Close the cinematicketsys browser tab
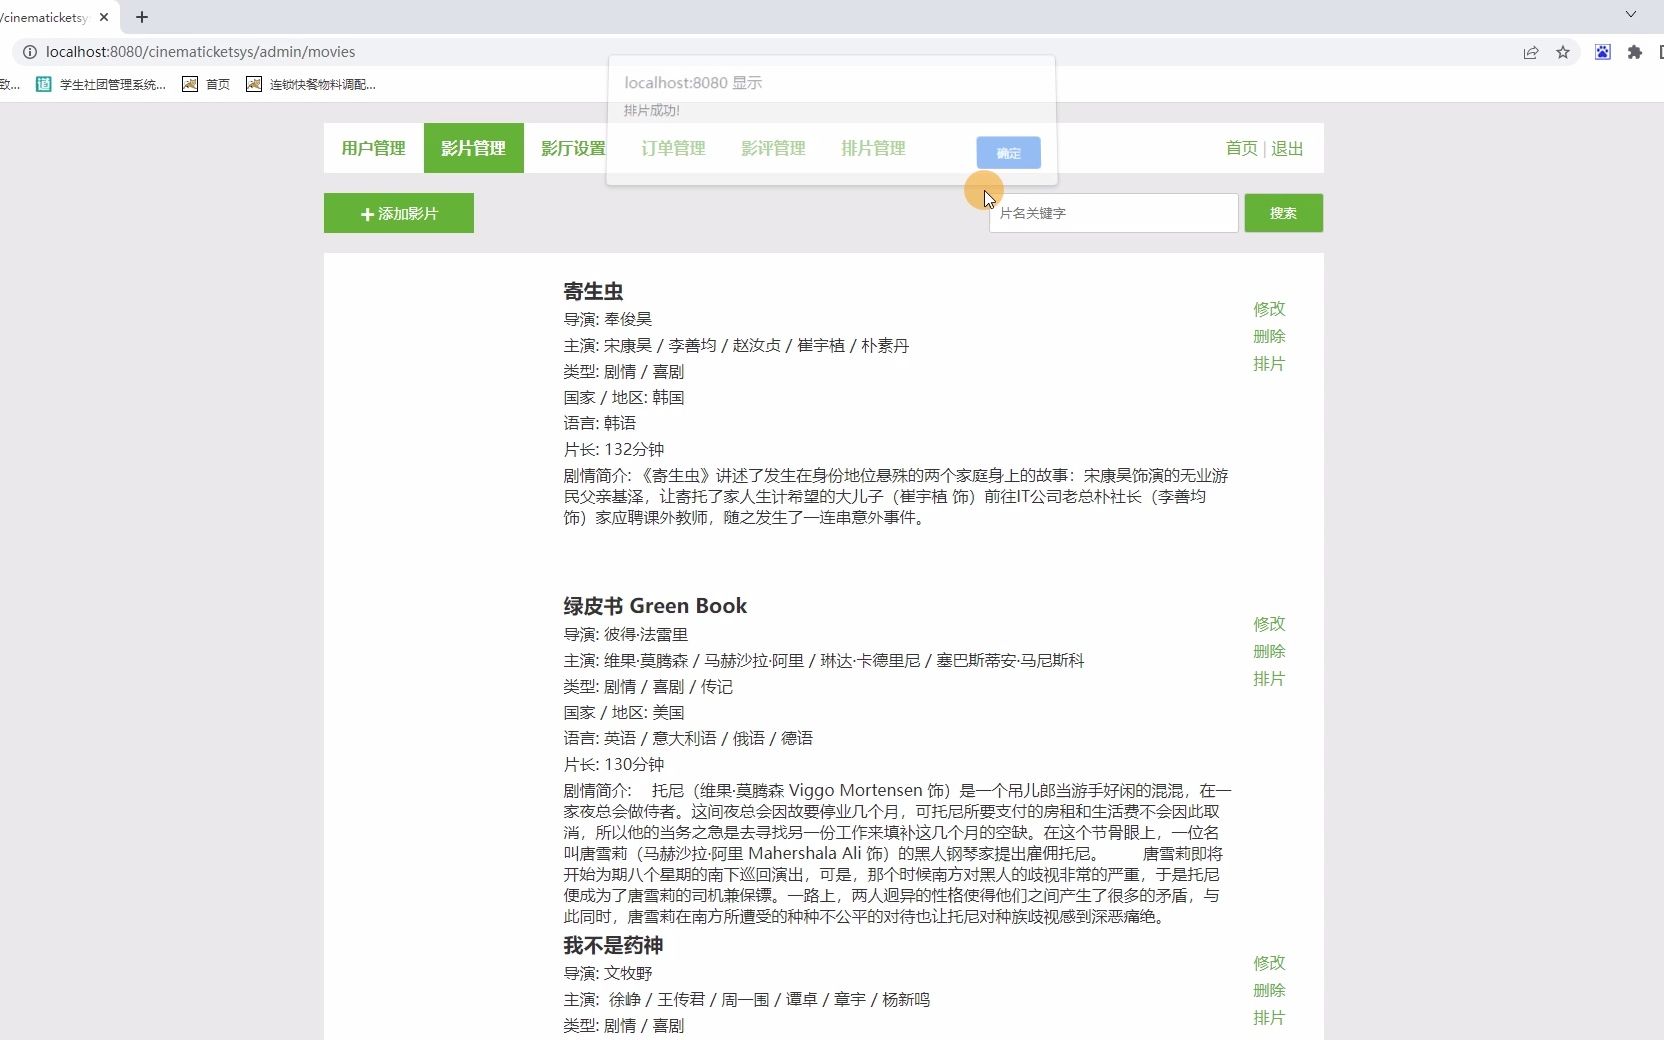Screen dimensions: 1664x1040 tap(104, 17)
